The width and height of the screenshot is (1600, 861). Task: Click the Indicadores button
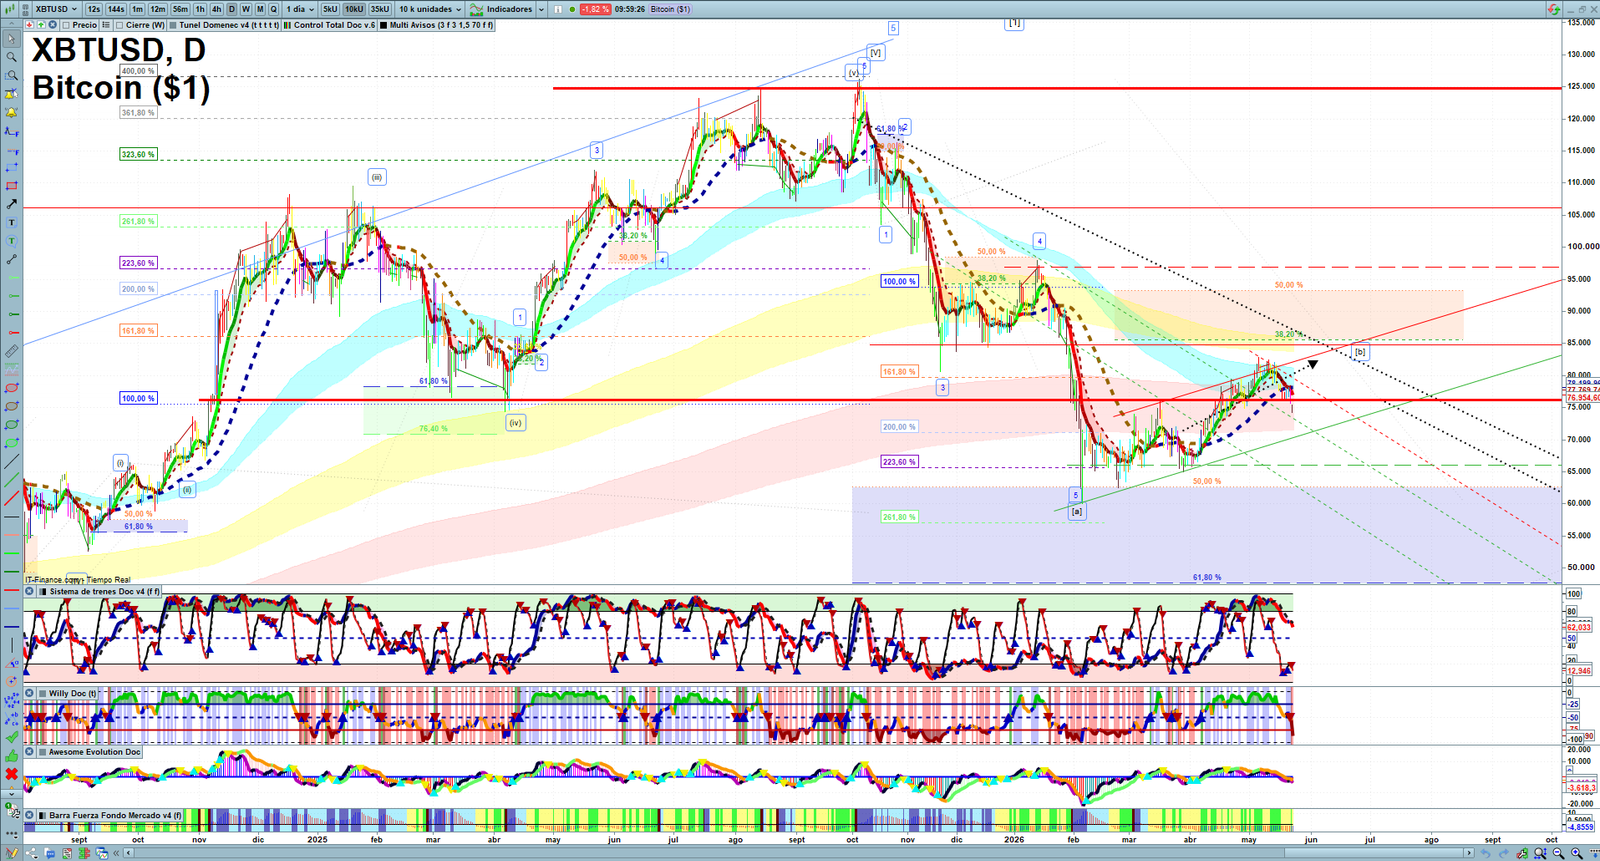(x=499, y=9)
